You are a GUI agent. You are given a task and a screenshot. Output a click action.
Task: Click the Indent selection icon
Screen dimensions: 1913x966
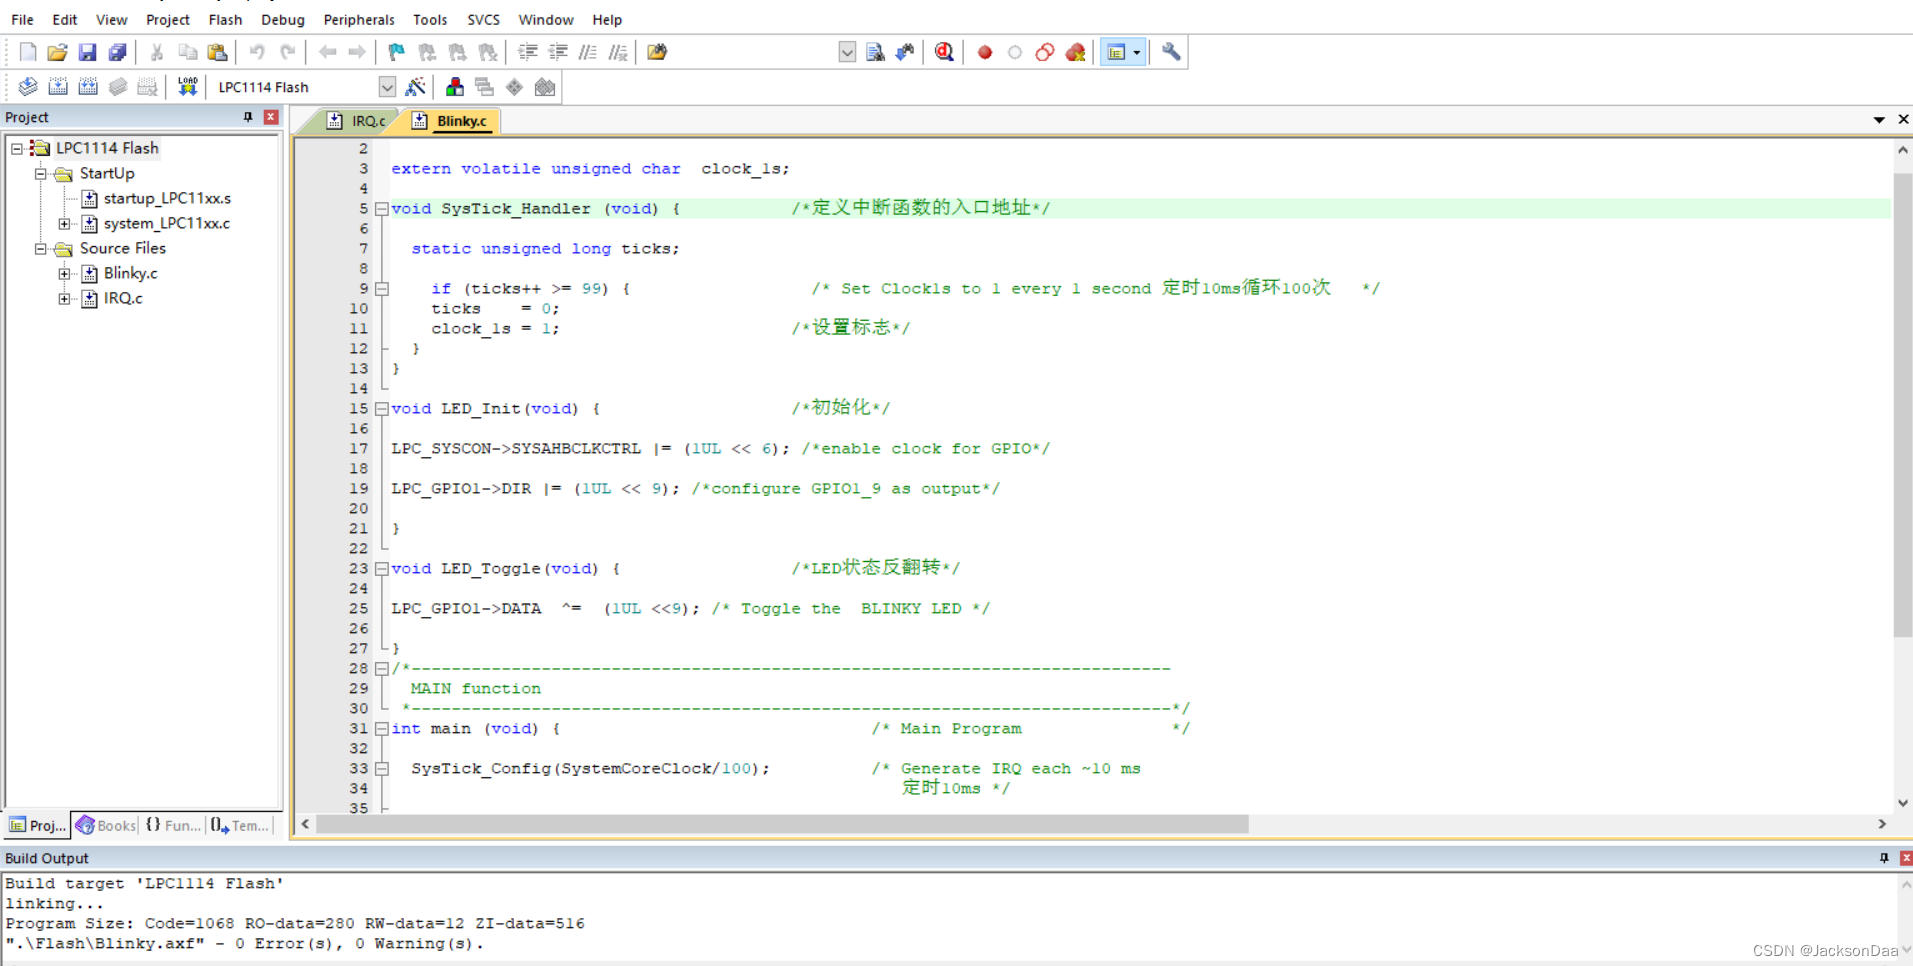pos(527,52)
